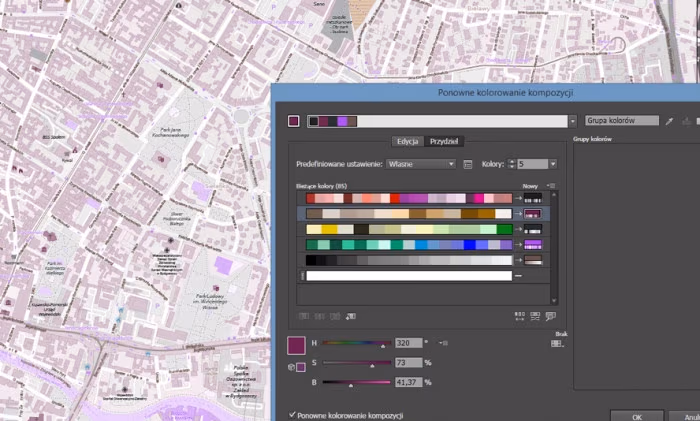
Task: Toggle the arrow of the yellow-green color row
Action: [518, 229]
